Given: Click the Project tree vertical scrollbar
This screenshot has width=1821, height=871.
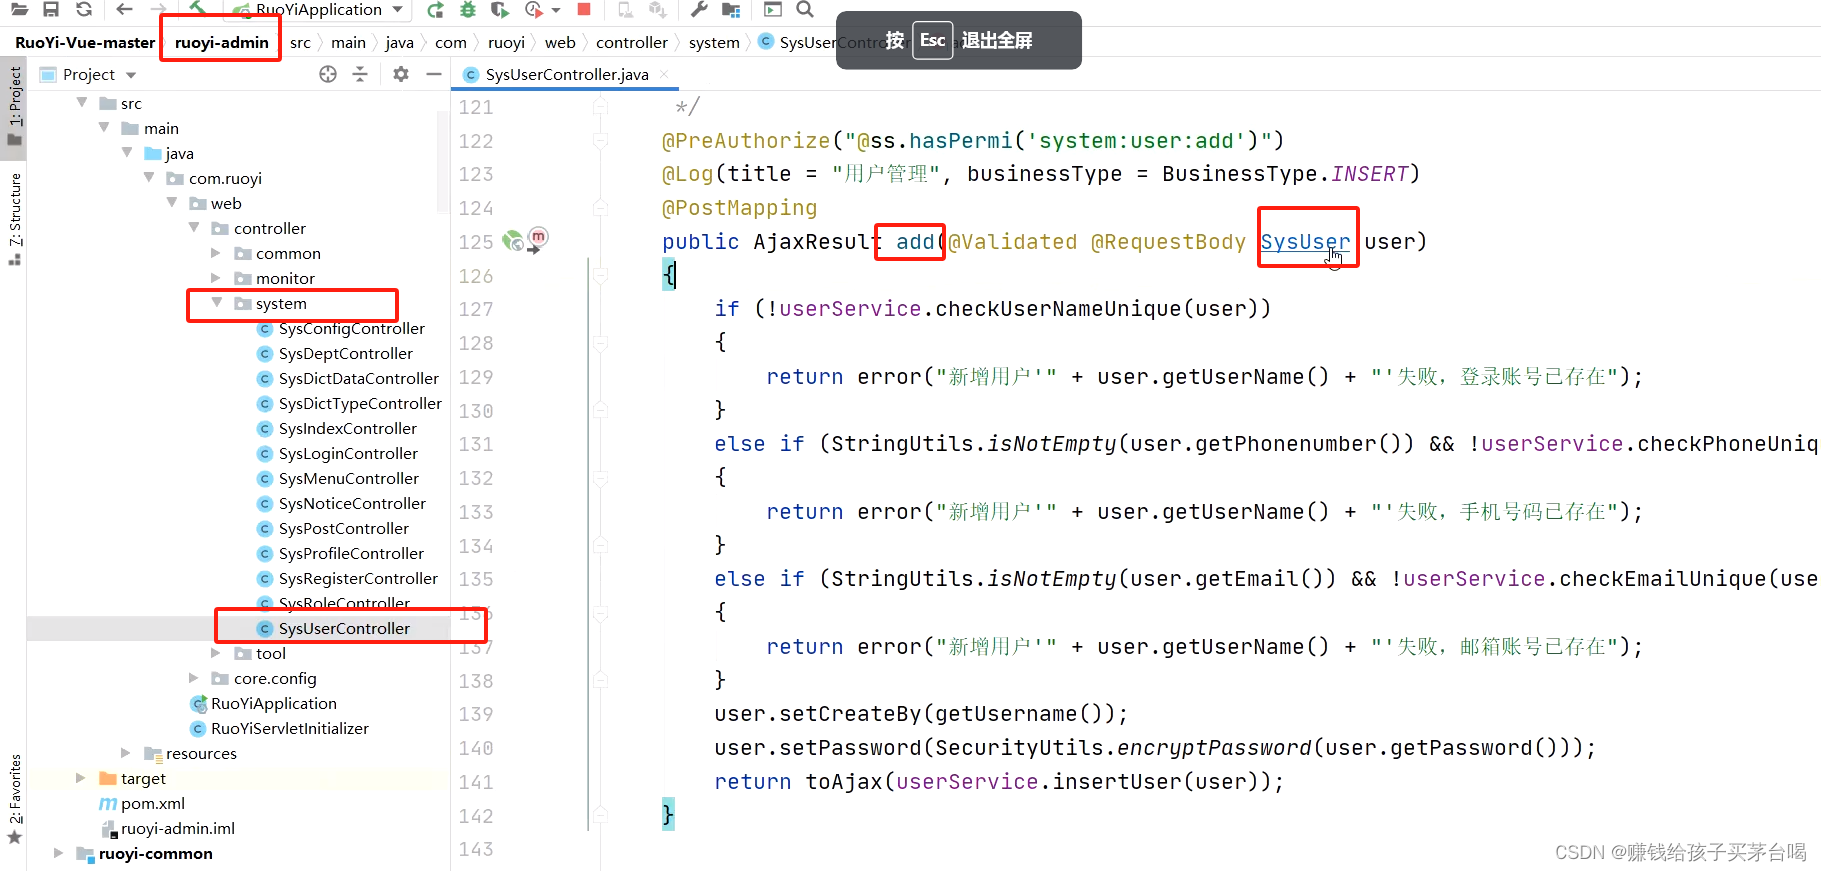Looking at the screenshot, I should (x=443, y=160).
